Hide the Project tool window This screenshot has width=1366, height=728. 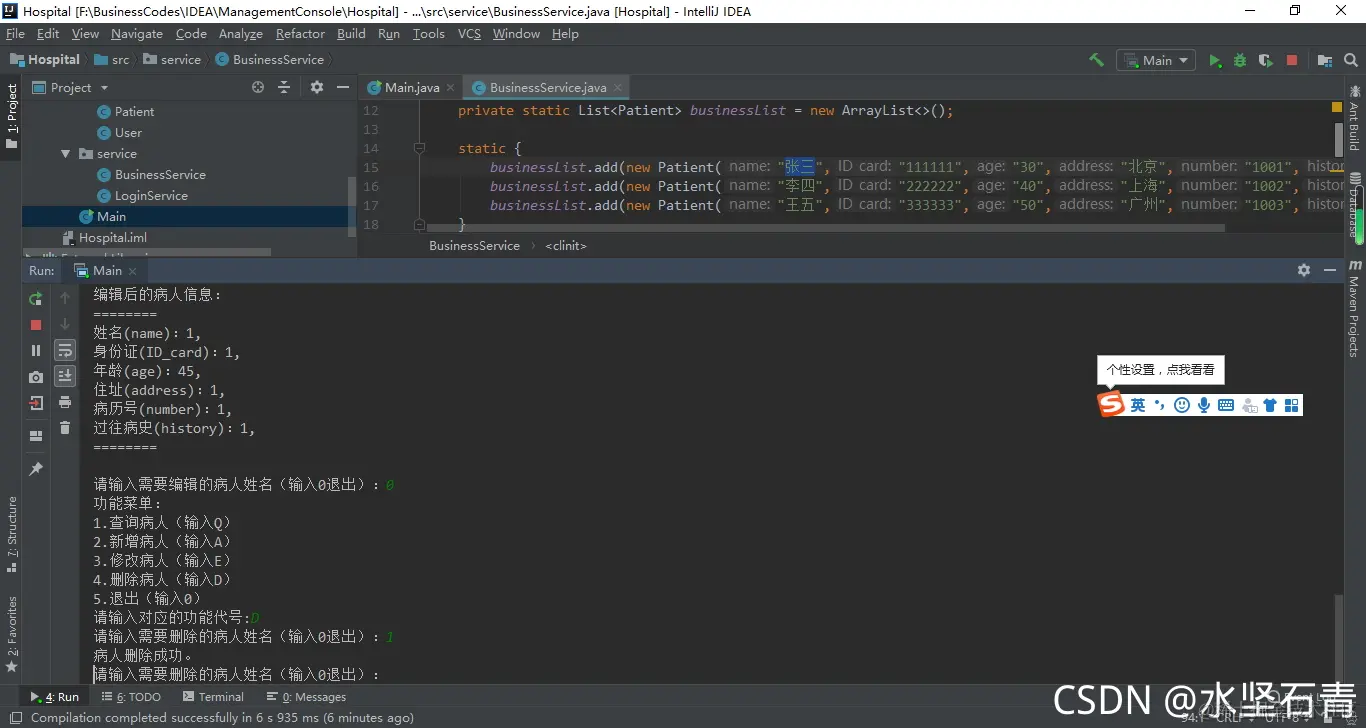[x=342, y=88]
